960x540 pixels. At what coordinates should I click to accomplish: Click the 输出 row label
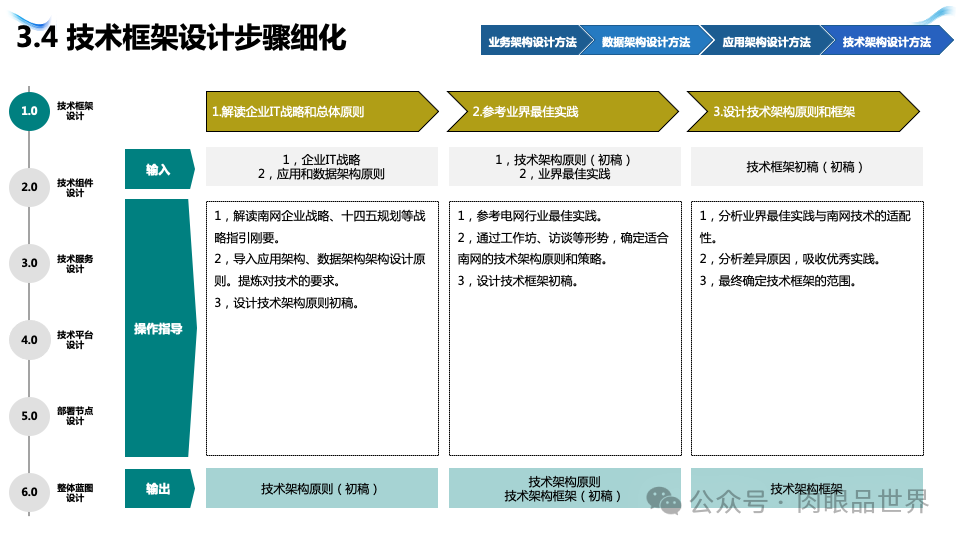coord(159,489)
